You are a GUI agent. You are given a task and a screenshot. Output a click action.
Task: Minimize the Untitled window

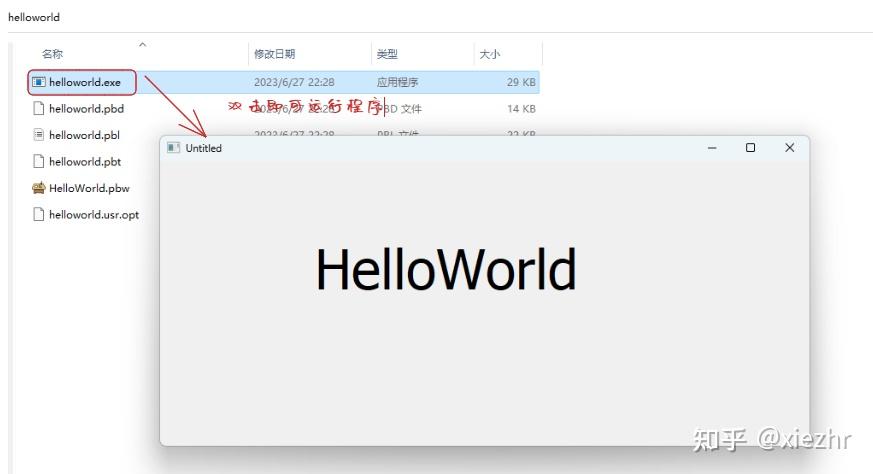coord(712,148)
